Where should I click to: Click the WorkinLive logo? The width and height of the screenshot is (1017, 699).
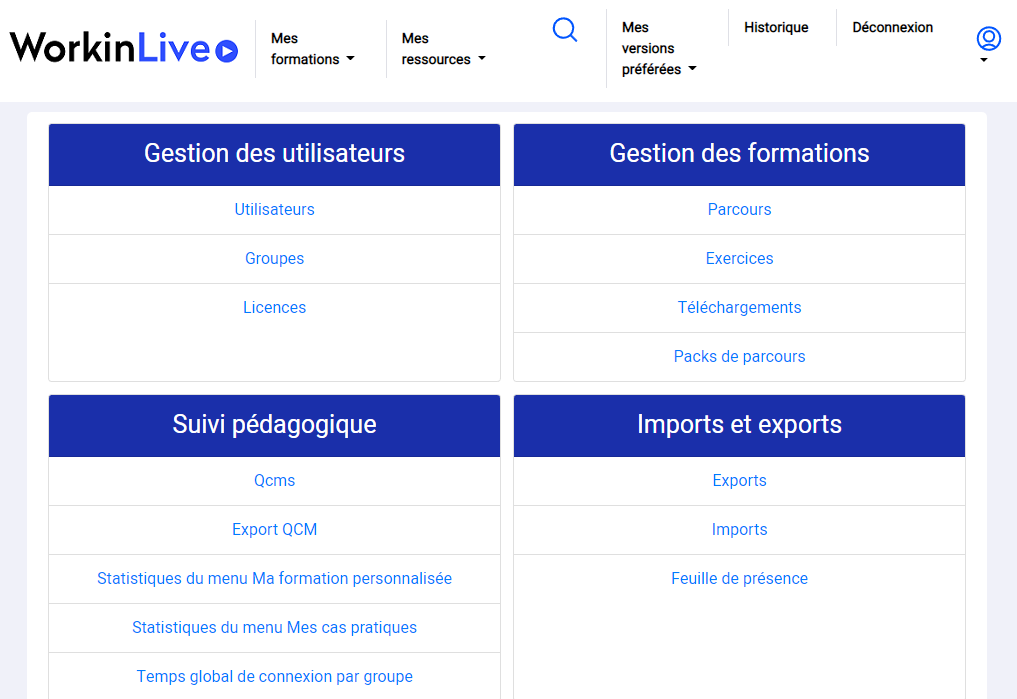coord(124,48)
